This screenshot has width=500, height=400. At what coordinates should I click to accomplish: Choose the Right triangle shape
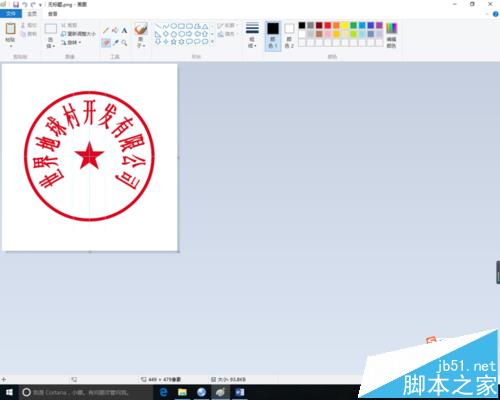[x=158, y=34]
